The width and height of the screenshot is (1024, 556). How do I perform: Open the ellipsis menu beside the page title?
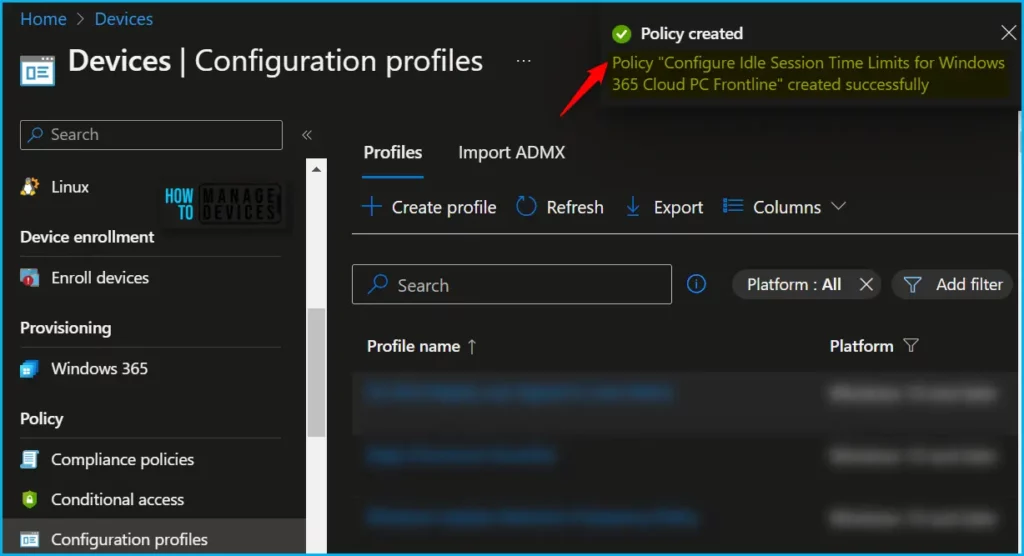(523, 61)
